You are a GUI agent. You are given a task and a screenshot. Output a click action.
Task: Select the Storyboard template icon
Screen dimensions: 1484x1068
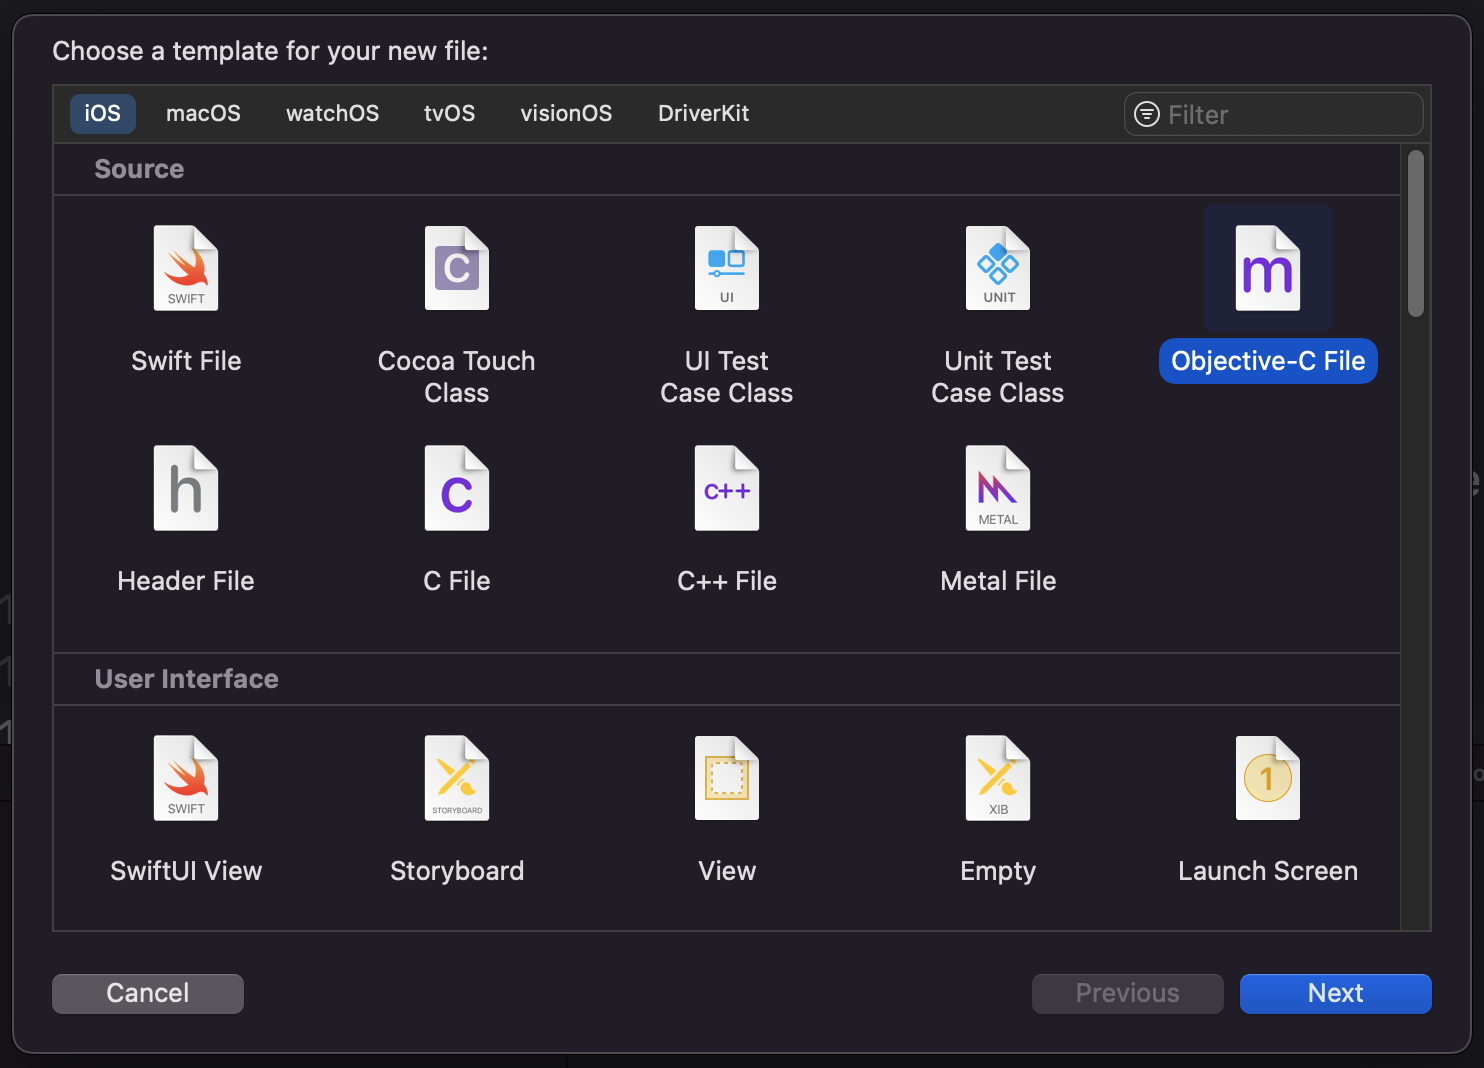coord(457,778)
